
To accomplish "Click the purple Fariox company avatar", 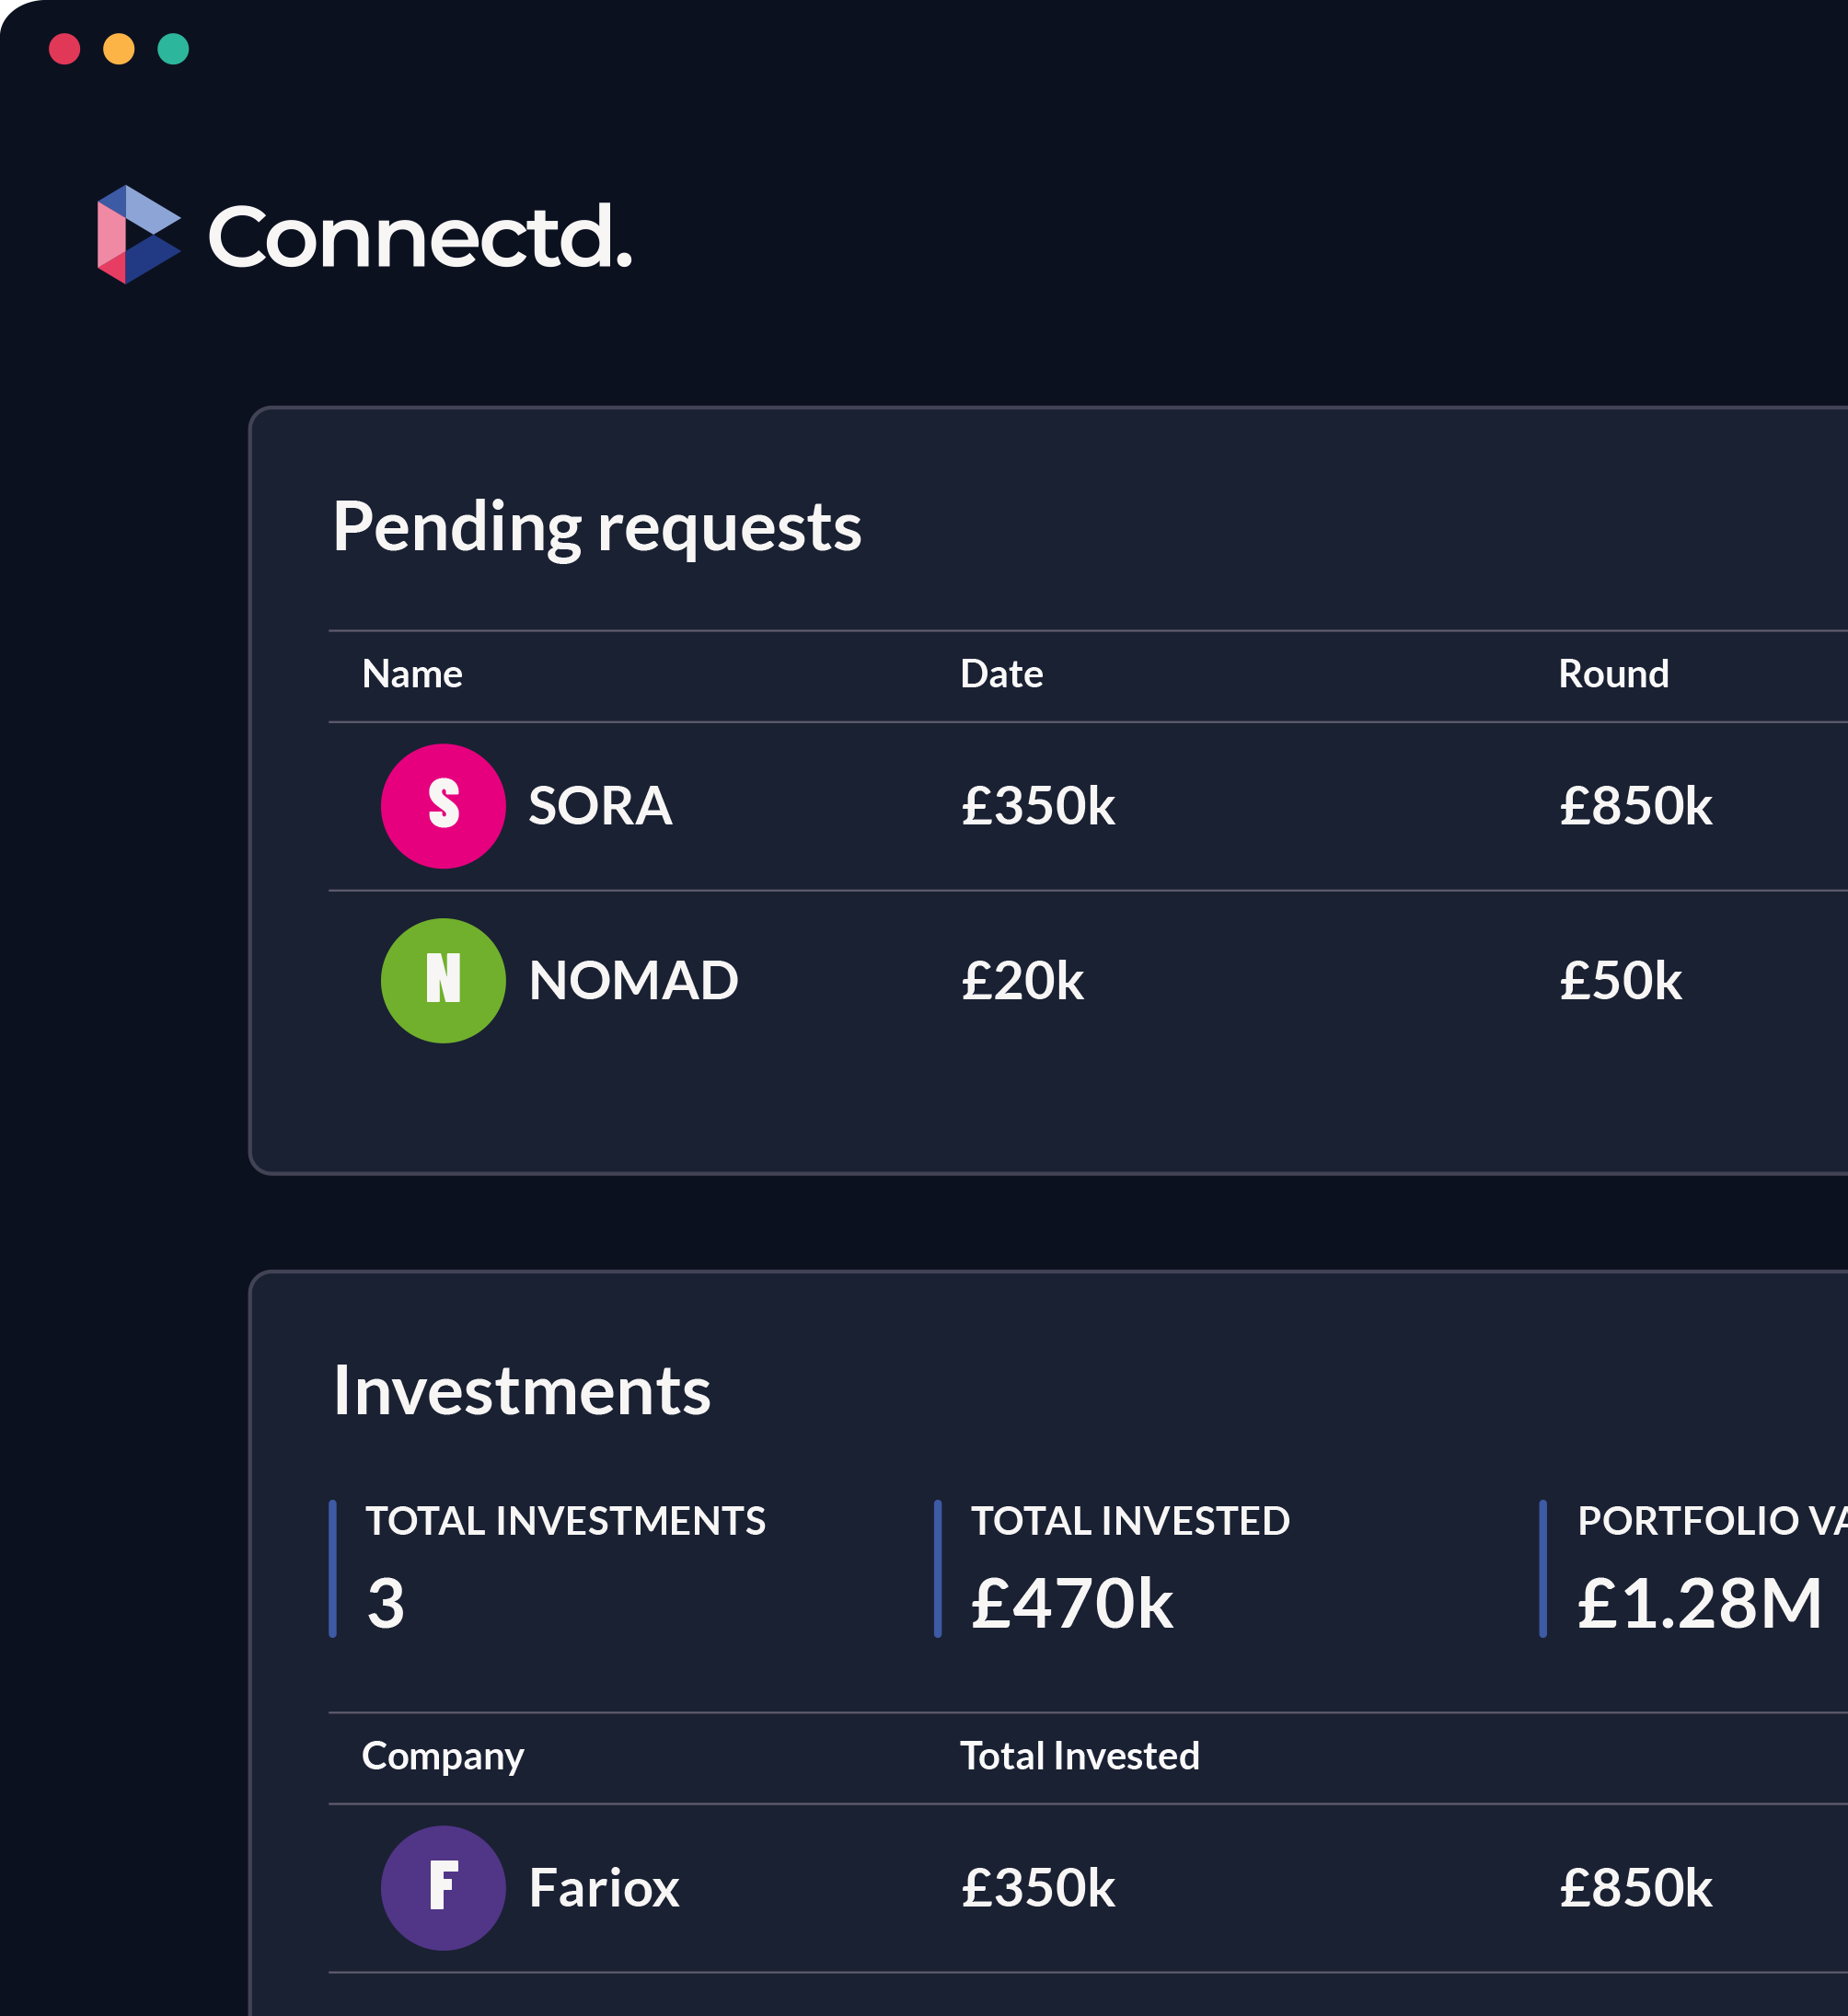I will click(443, 1888).
